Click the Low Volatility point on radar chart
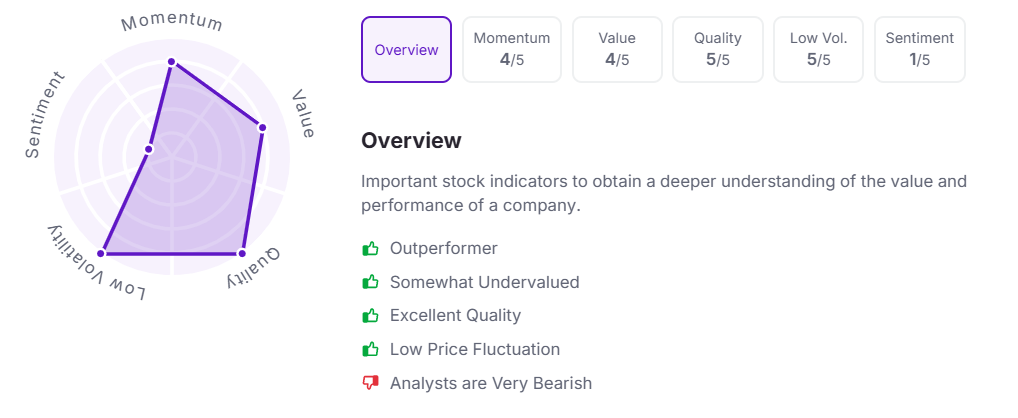The image size is (1018, 418). point(101,253)
